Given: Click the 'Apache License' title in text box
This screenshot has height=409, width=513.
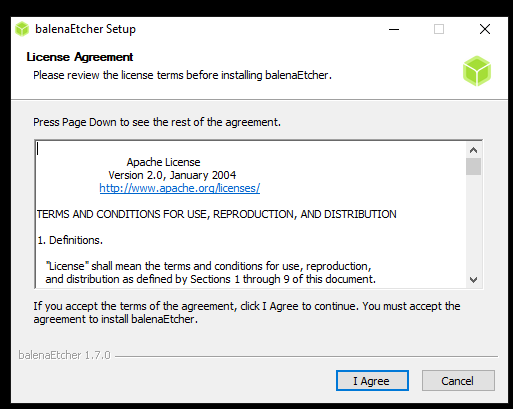Looking at the screenshot, I should click(x=163, y=162).
